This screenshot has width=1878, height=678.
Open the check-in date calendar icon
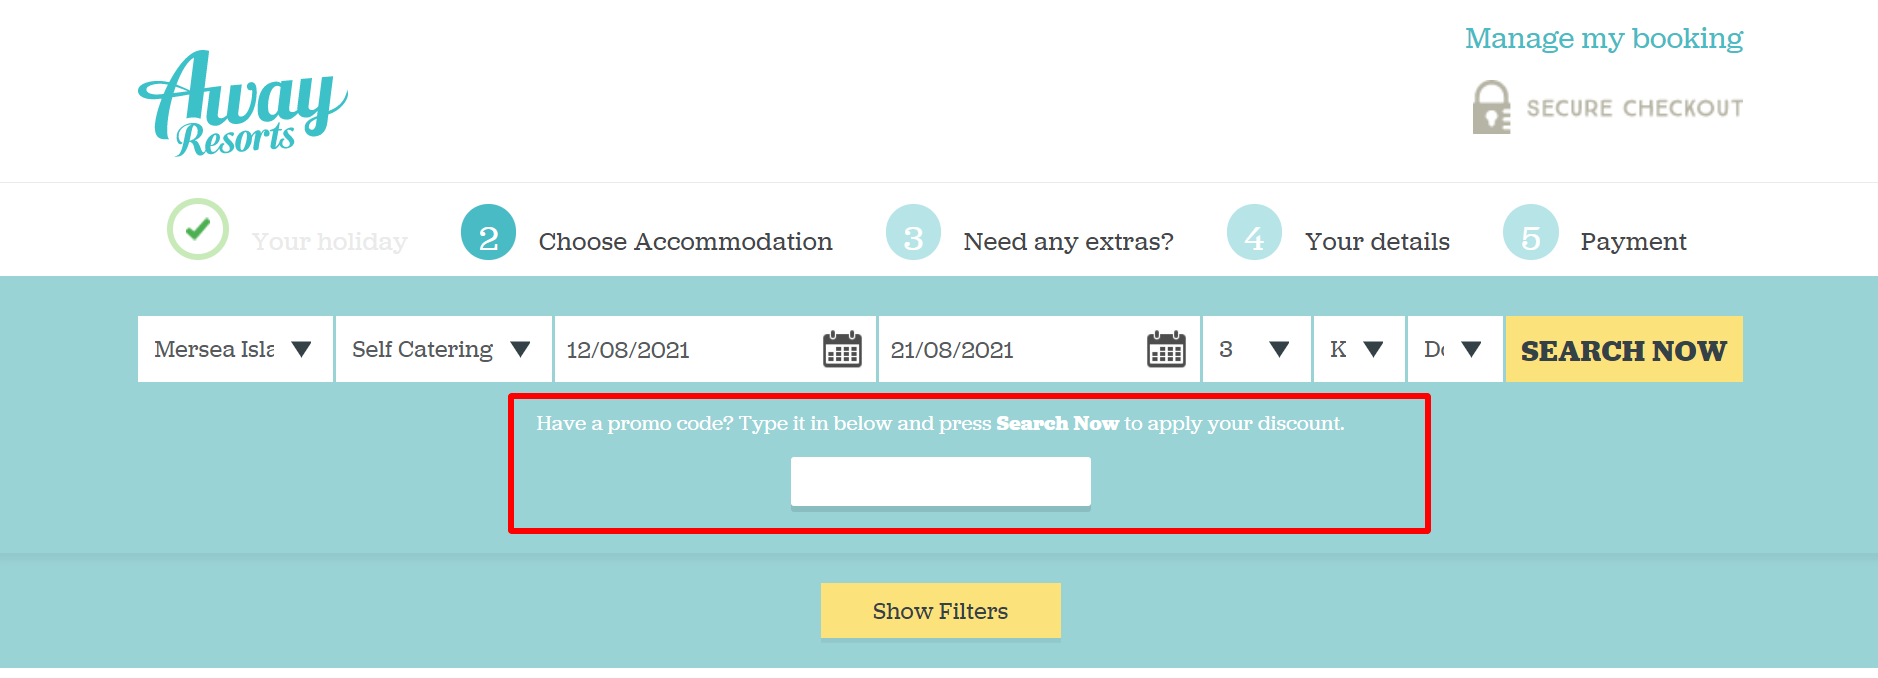[842, 349]
